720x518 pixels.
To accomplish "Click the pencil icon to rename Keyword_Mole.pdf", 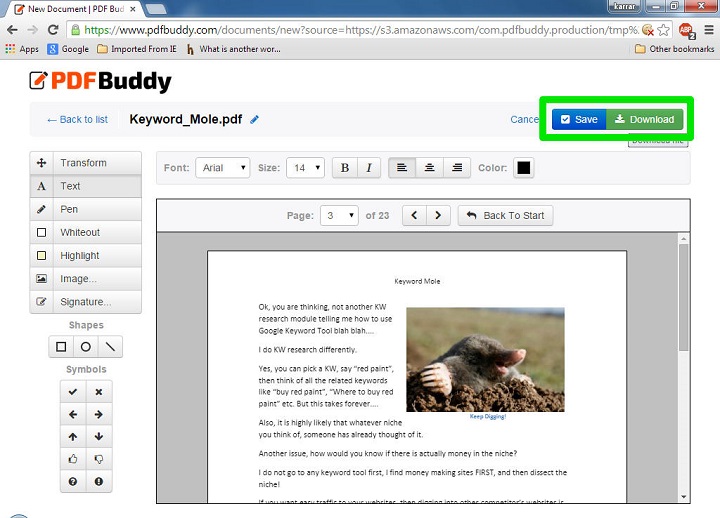I will tap(254, 119).
